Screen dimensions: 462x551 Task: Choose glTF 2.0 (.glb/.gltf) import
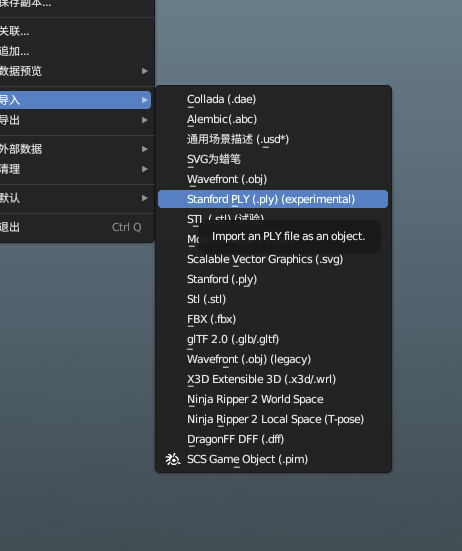click(273, 339)
